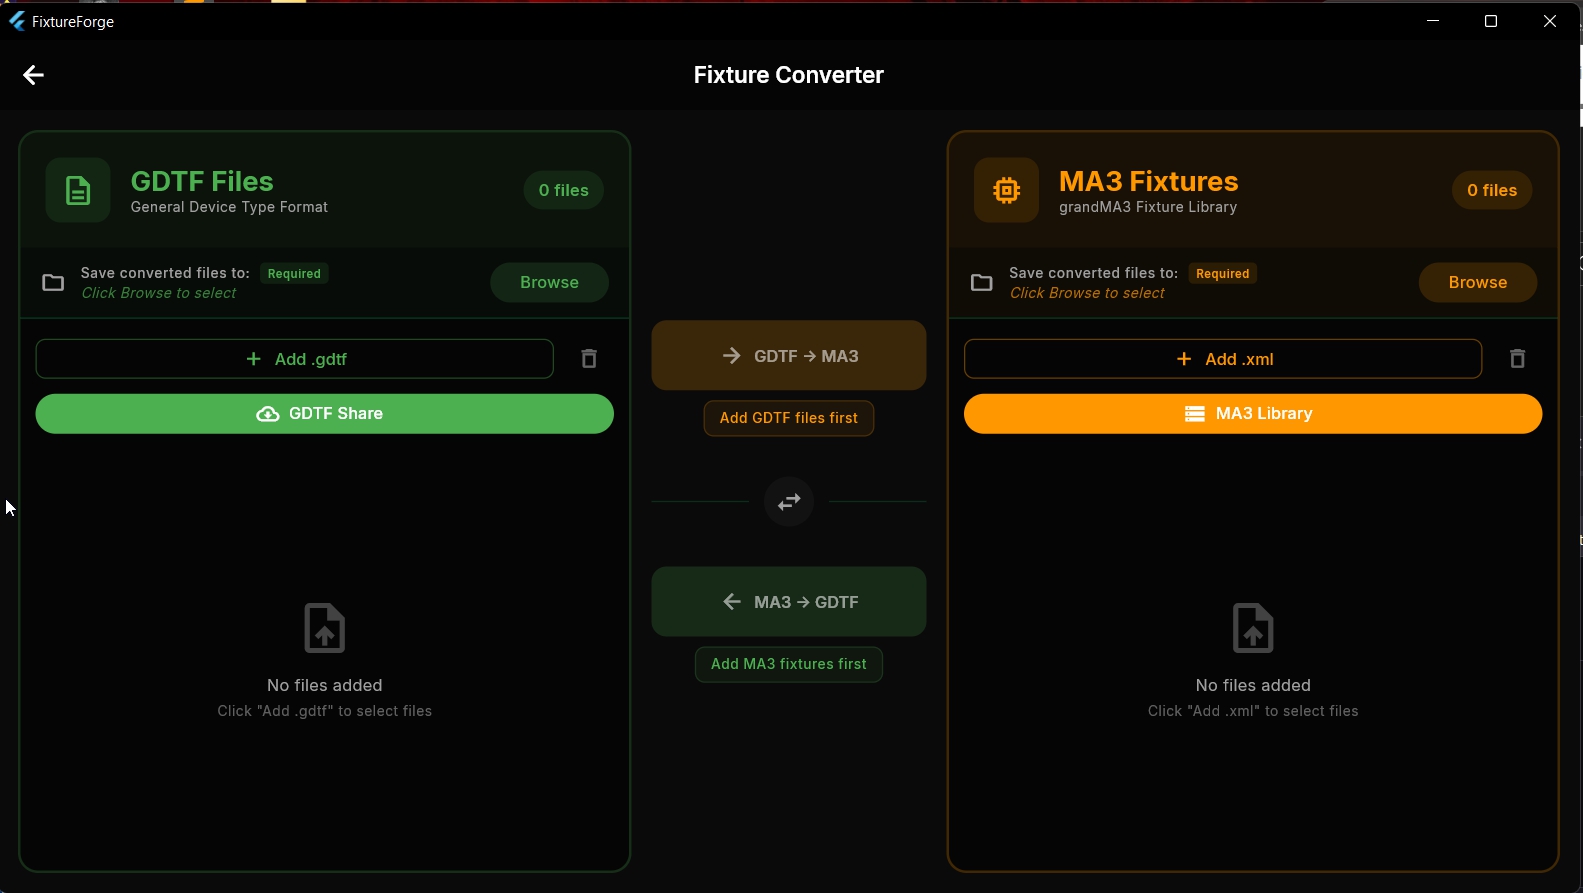Click the swap direction icon between conversion buttons

[788, 501]
